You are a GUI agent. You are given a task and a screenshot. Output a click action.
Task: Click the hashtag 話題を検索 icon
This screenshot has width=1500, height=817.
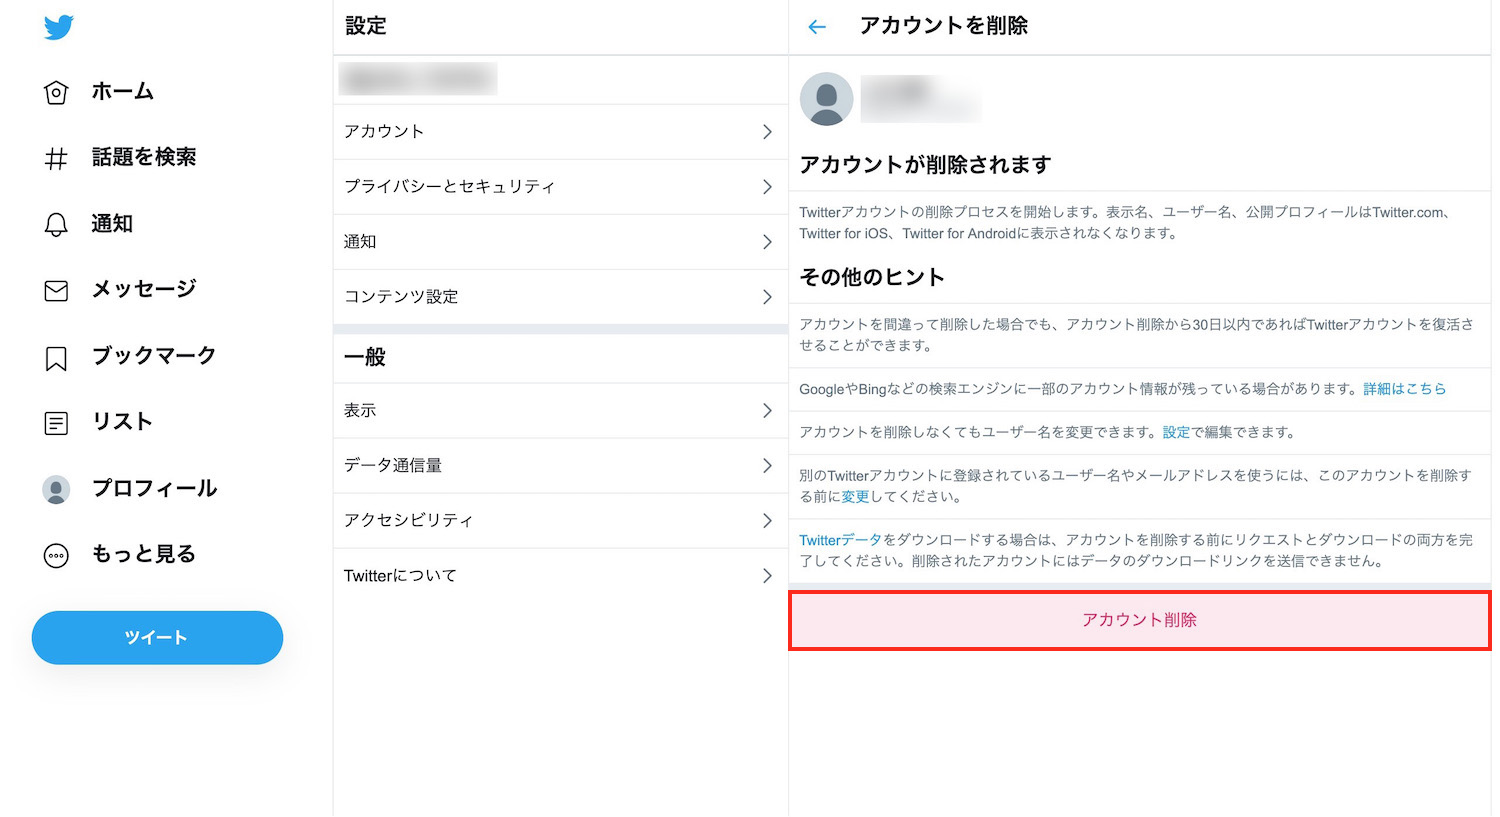click(x=56, y=158)
